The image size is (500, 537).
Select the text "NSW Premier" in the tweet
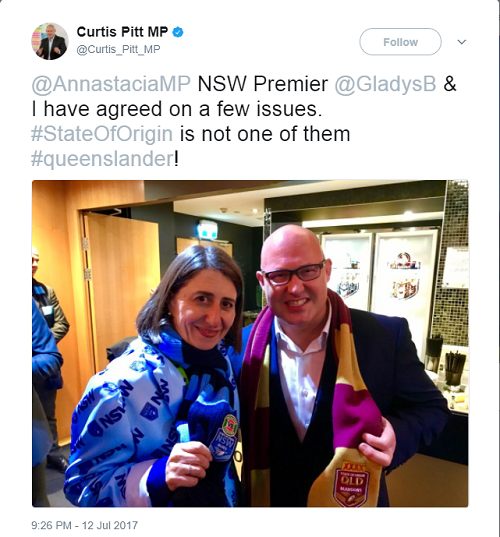[x=263, y=84]
